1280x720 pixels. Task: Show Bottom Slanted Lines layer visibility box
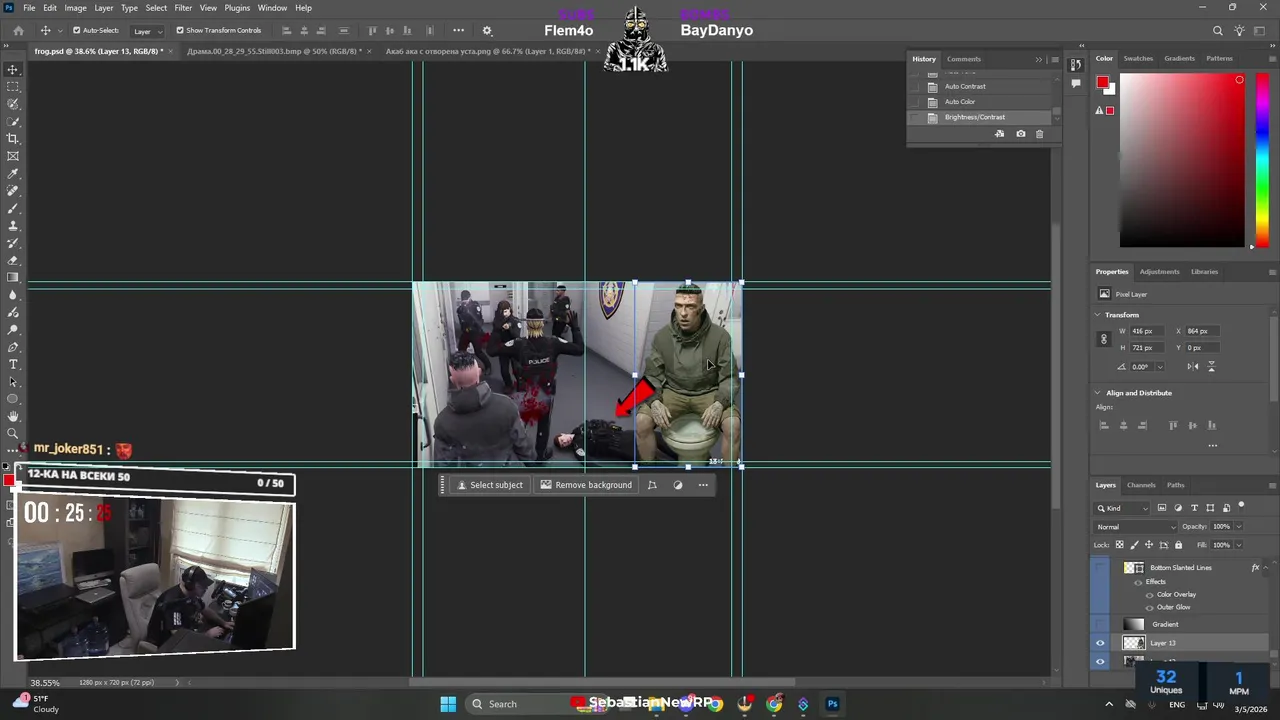click(x=1101, y=568)
